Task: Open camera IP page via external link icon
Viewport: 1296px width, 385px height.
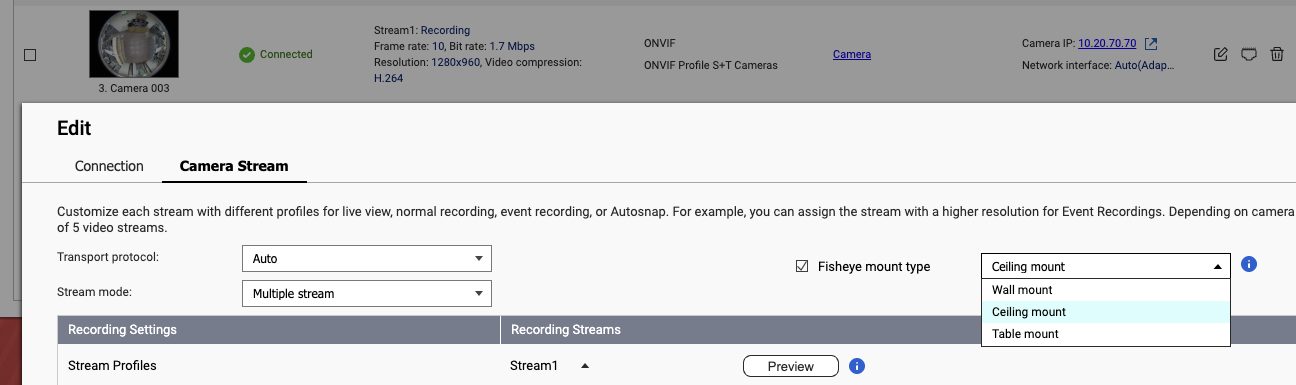Action: point(1151,44)
